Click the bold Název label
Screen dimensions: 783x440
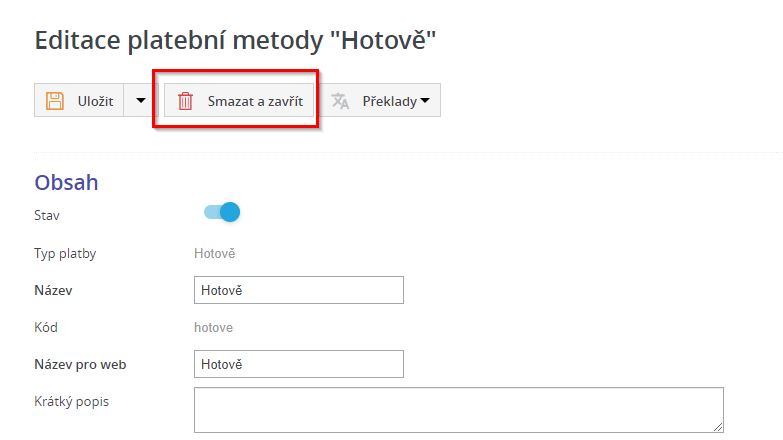[55, 290]
